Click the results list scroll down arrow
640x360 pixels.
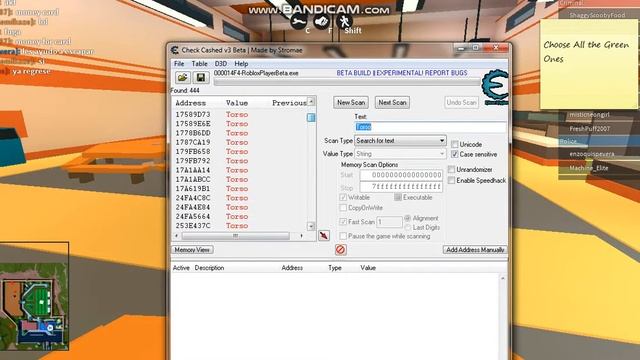point(311,226)
